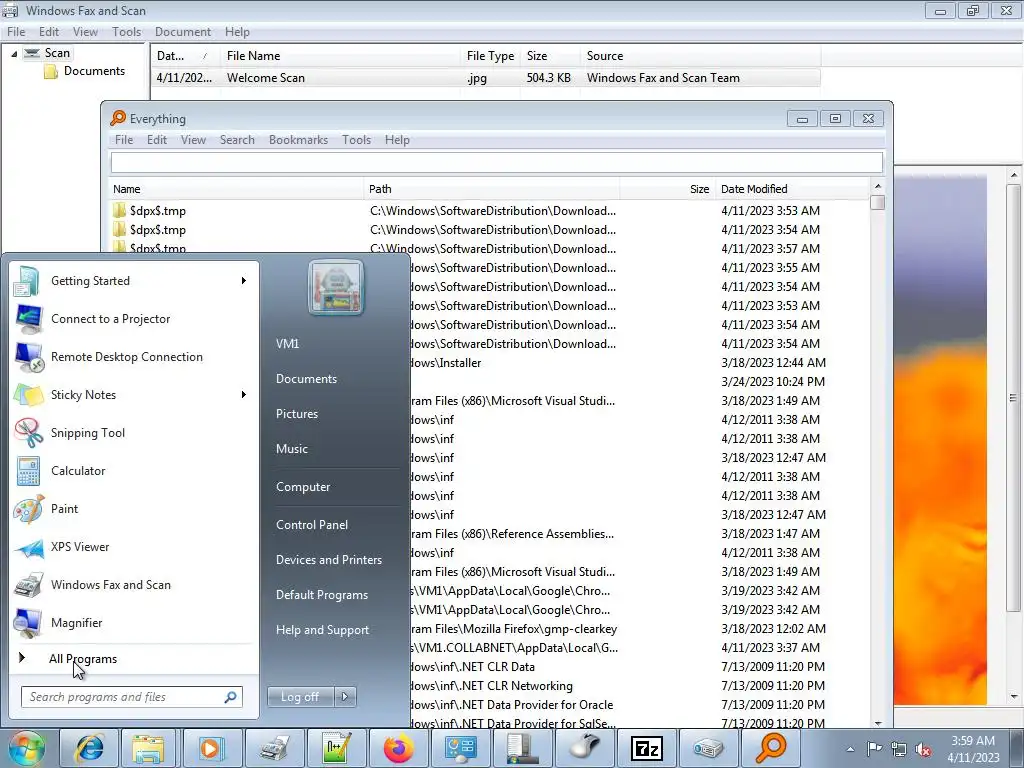Screen dimensions: 1024x768
Task: Open Devices and Printers
Action: click(329, 560)
